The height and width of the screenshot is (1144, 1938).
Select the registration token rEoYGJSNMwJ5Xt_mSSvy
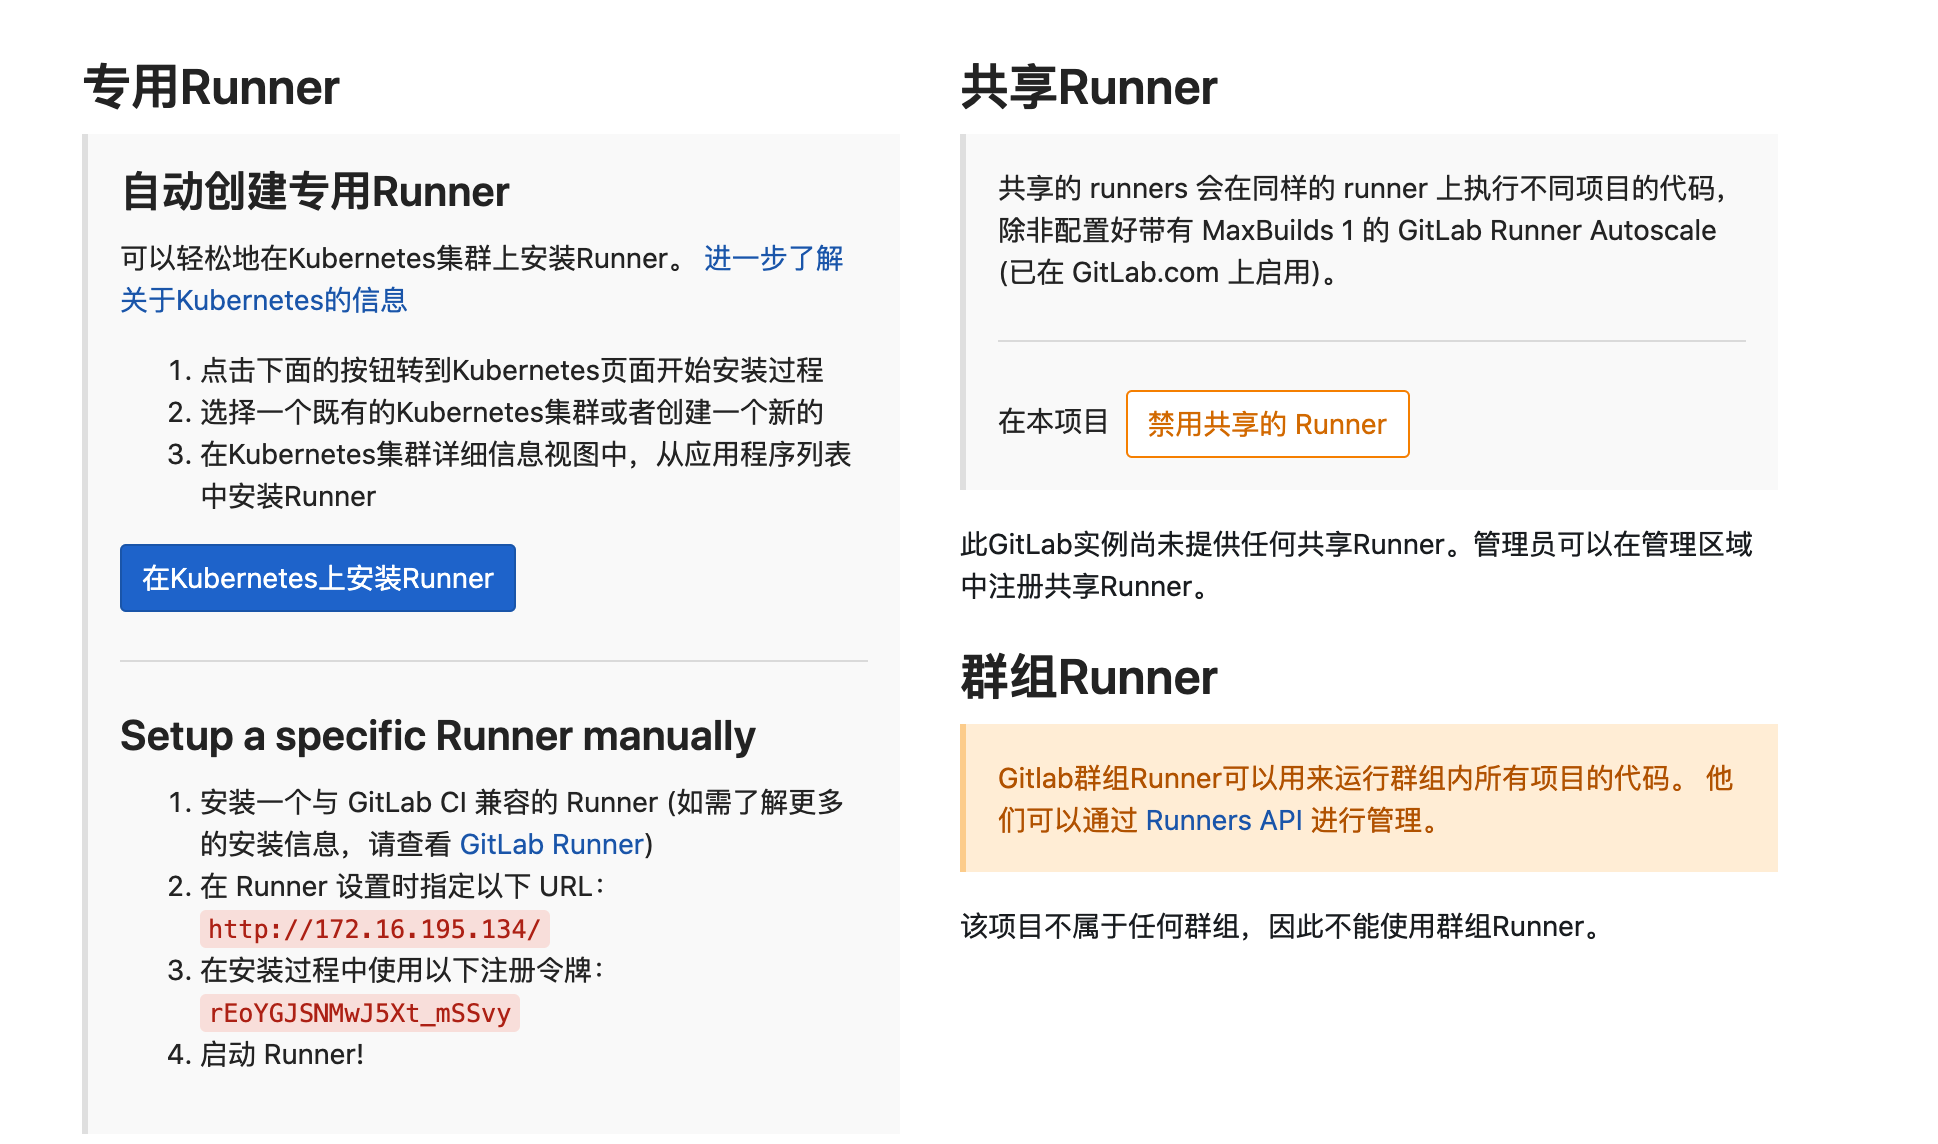[359, 1013]
